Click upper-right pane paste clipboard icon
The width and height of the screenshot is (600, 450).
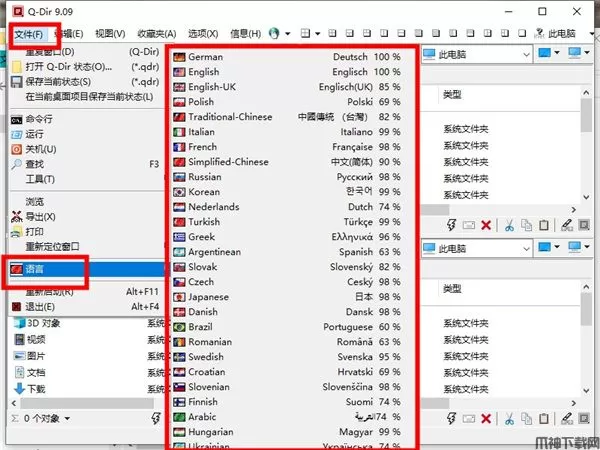544,225
